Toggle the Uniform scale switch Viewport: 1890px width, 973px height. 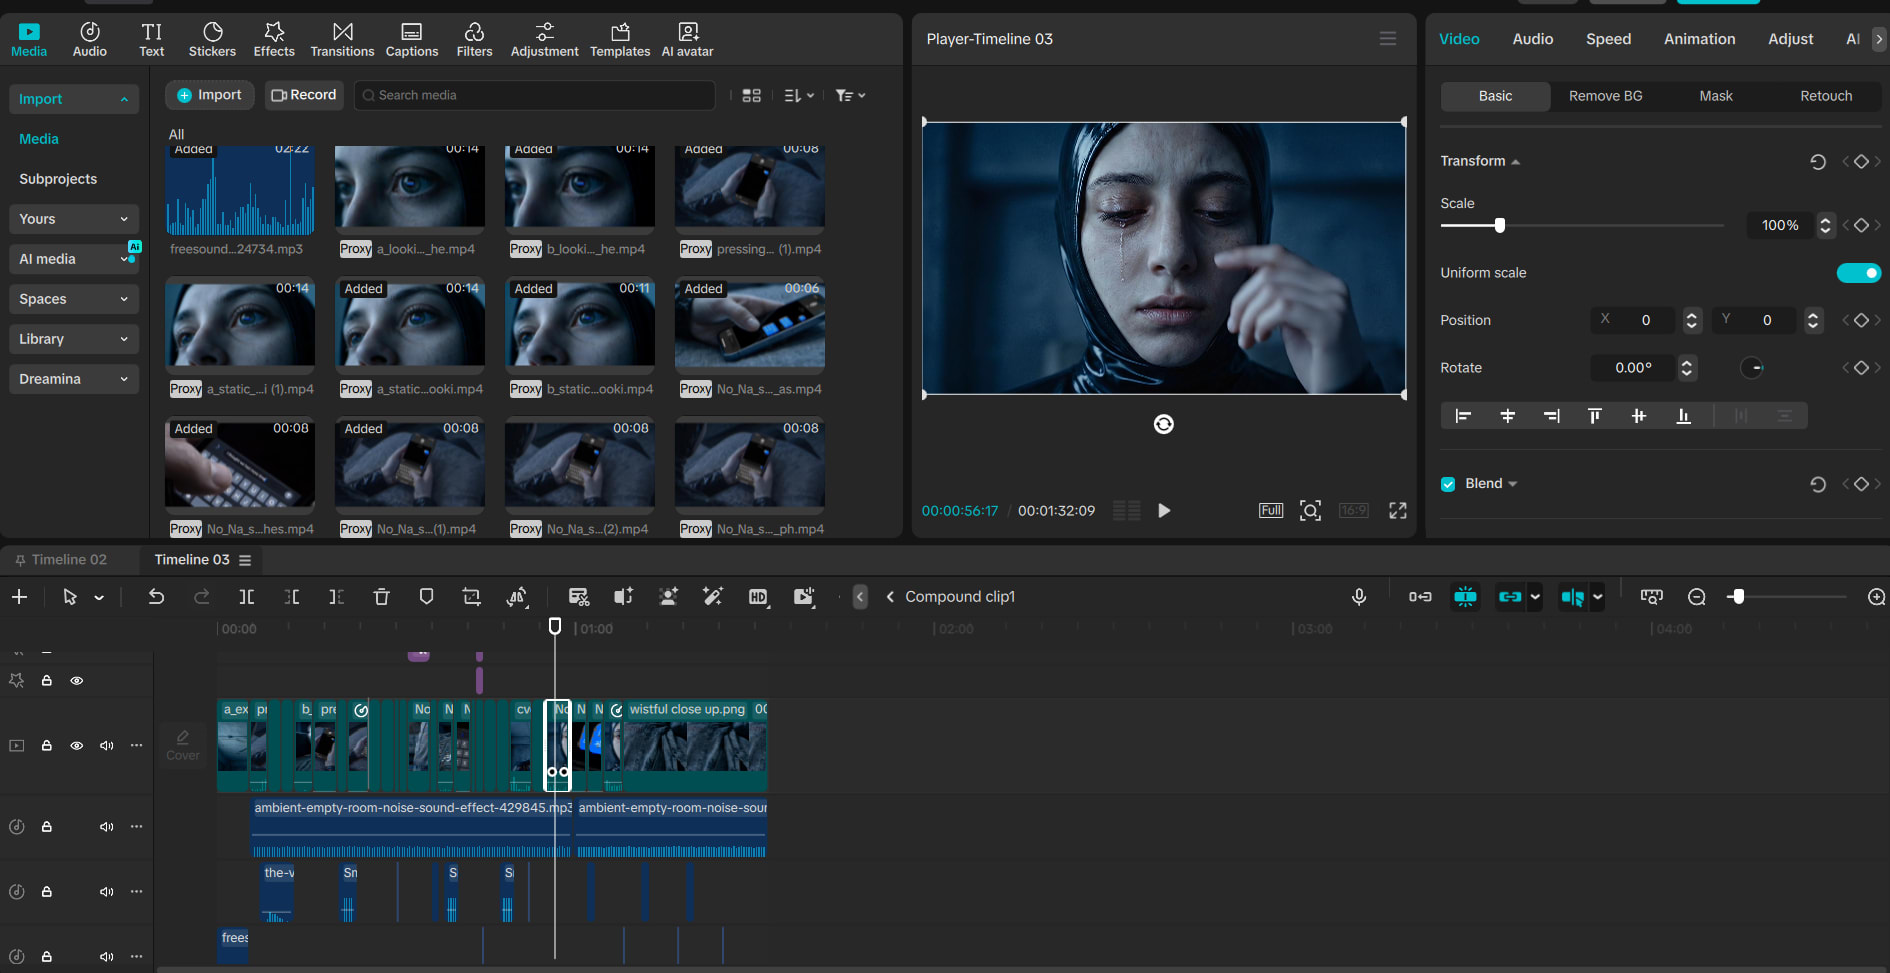point(1859,273)
